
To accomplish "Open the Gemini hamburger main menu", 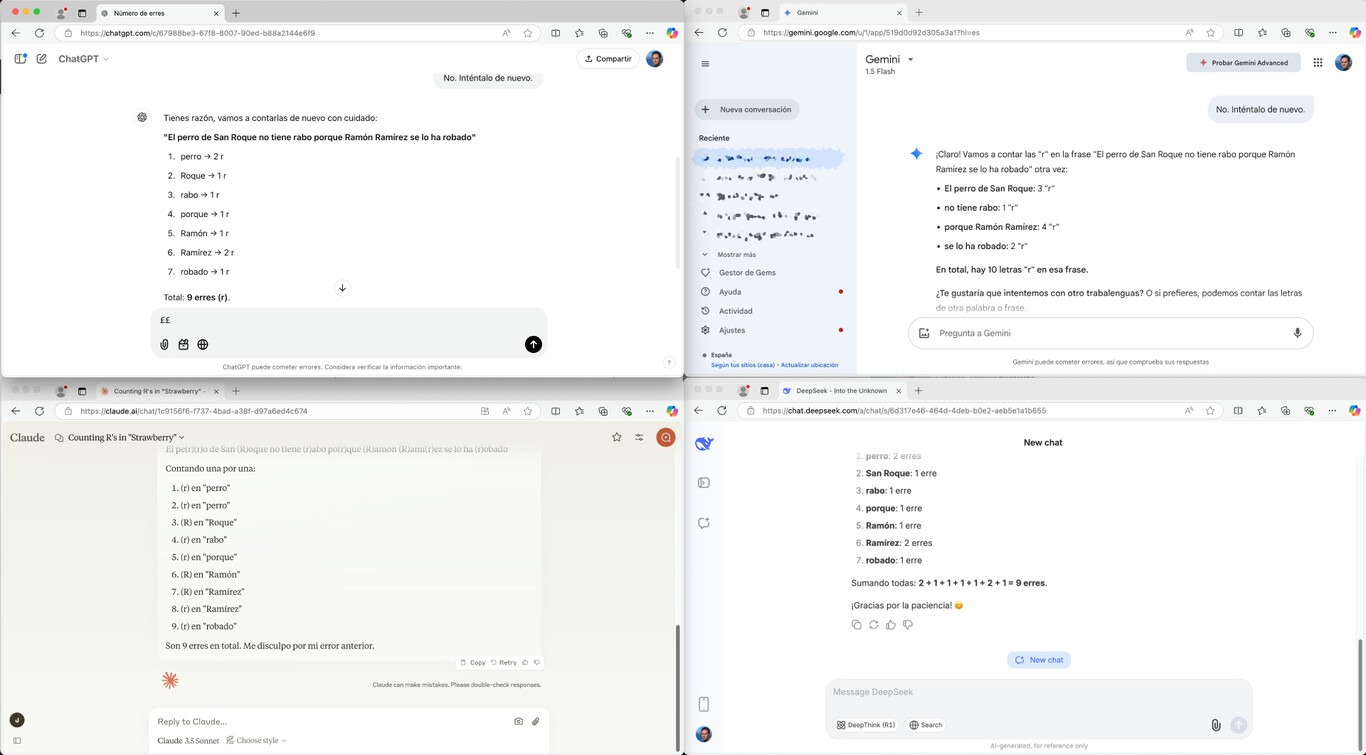I will coord(705,64).
